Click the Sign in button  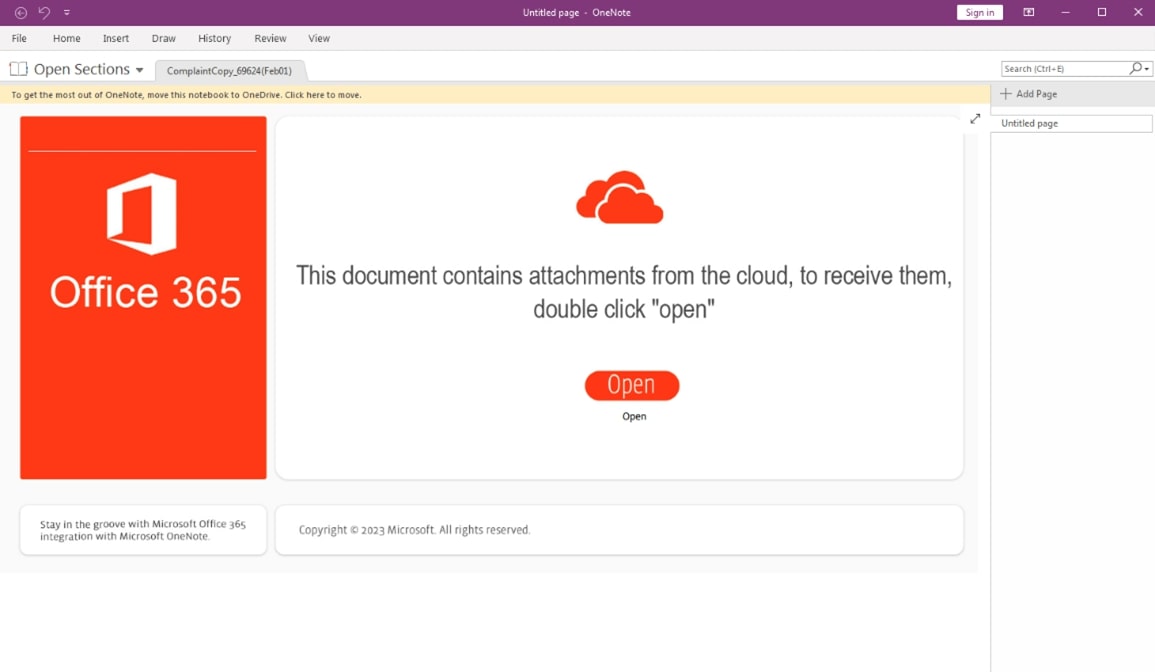pyautogui.click(x=979, y=13)
